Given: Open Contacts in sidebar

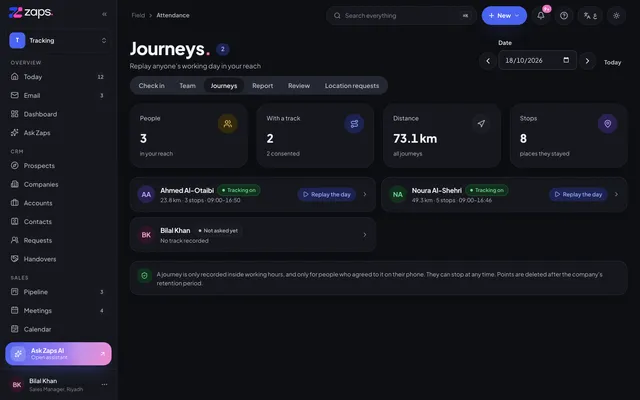Looking at the screenshot, I should click(58, 222).
